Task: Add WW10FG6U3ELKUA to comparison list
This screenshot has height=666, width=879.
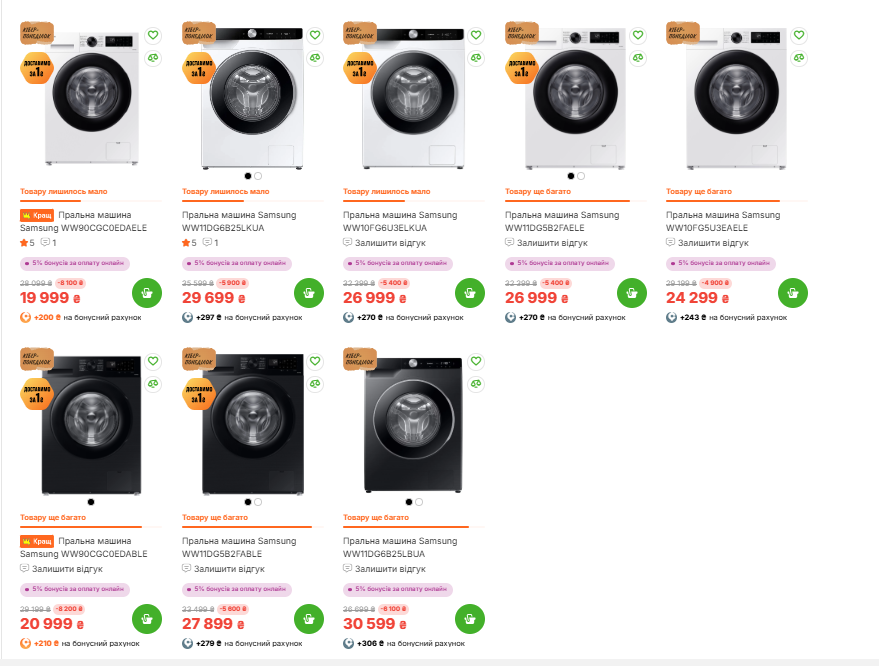Action: click(x=476, y=57)
